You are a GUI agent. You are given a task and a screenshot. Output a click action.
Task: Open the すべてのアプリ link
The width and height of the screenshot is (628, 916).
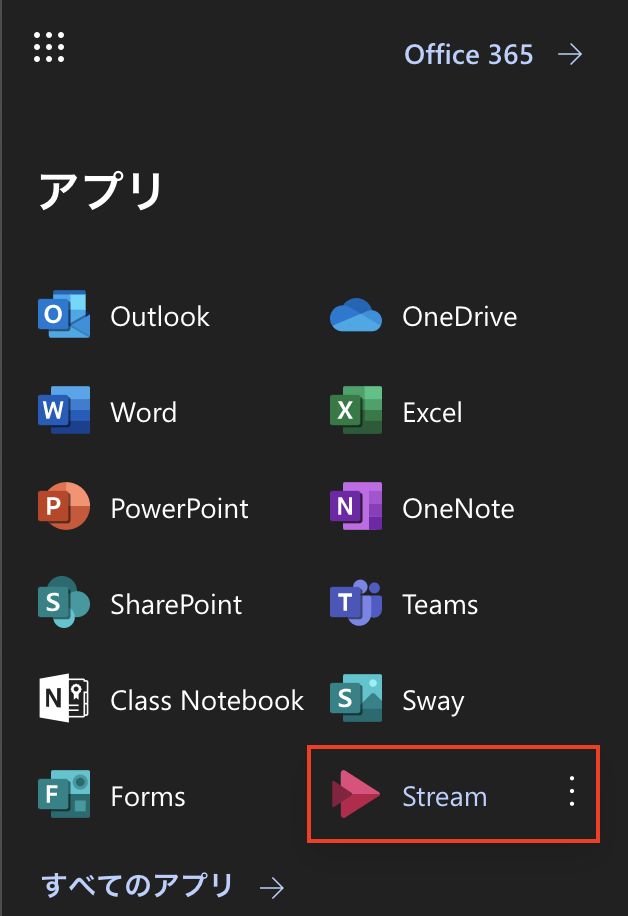[x=137, y=885]
